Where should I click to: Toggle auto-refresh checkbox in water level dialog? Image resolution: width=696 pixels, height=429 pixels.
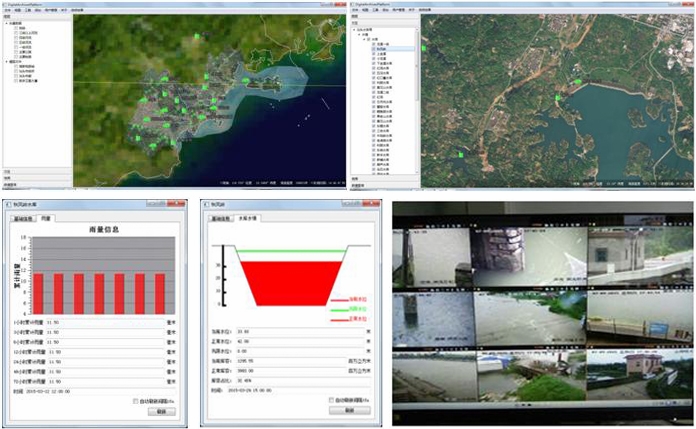tap(332, 401)
